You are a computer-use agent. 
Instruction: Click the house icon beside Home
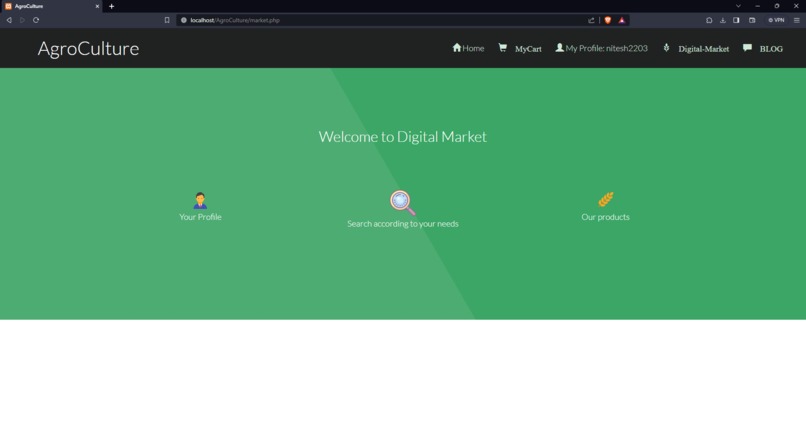(x=456, y=47)
